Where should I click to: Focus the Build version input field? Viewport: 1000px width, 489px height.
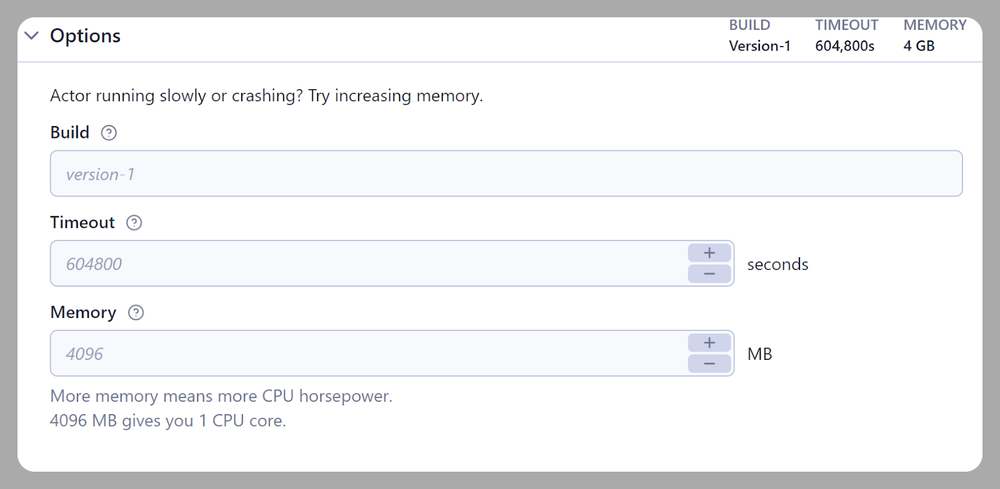[506, 174]
